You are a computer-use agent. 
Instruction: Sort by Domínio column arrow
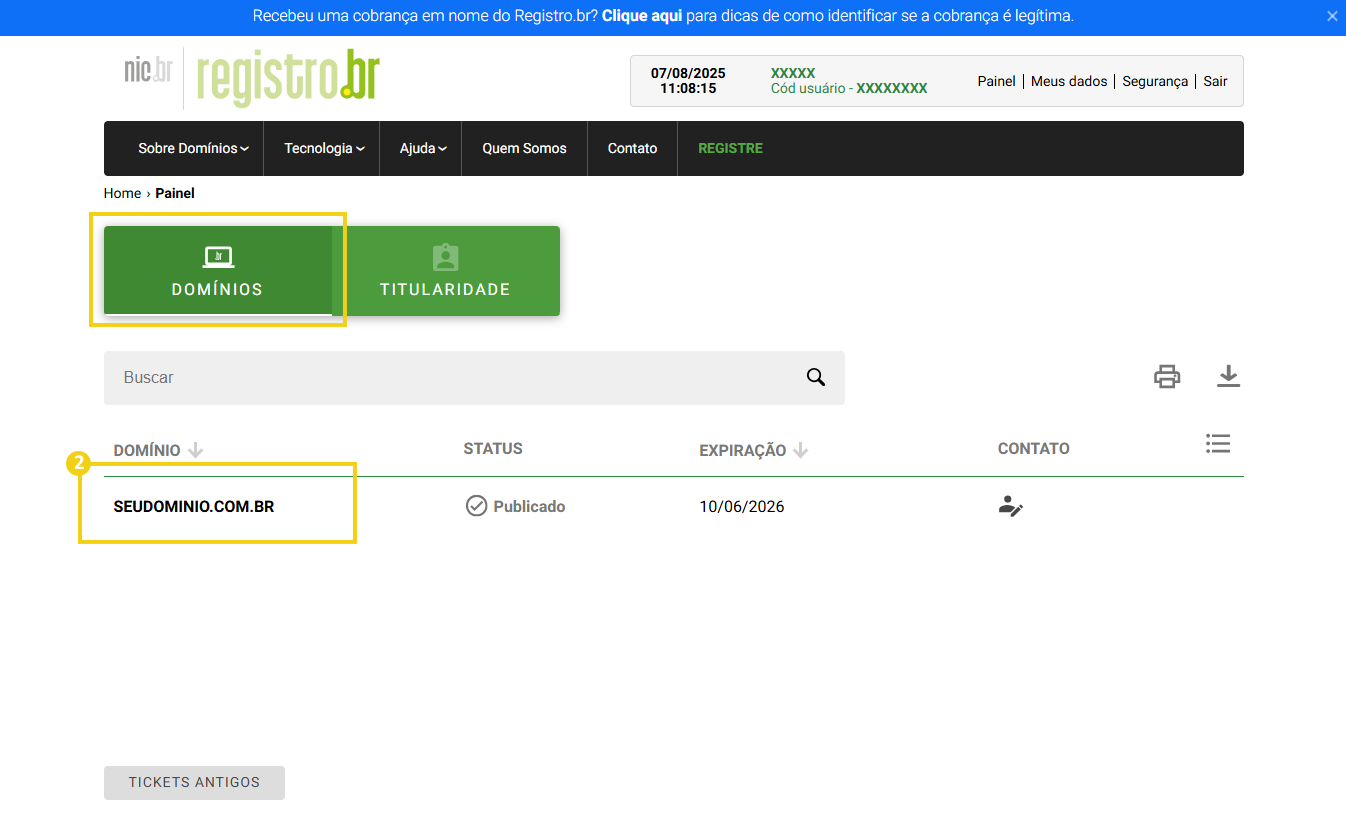point(196,450)
